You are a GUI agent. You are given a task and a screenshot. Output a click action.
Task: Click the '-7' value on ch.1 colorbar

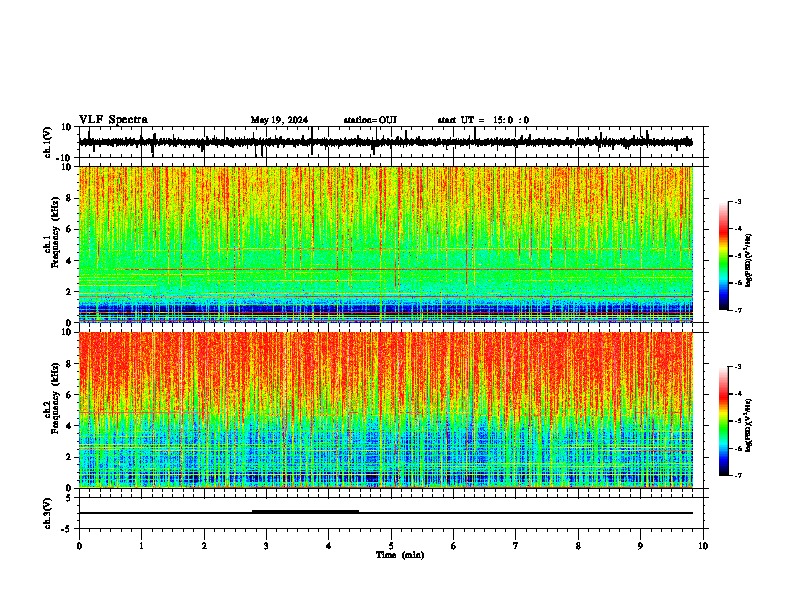pyautogui.click(x=737, y=310)
